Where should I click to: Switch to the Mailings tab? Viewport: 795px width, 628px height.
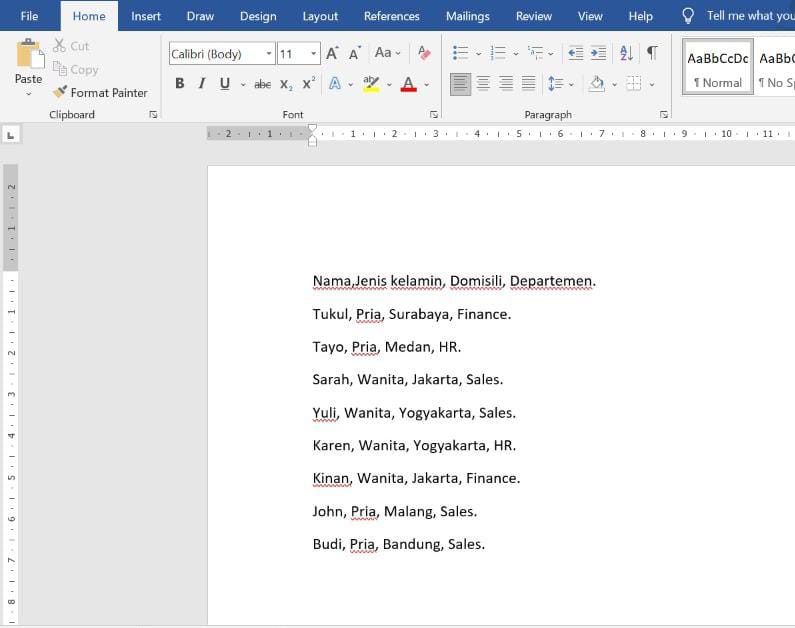pyautogui.click(x=467, y=16)
